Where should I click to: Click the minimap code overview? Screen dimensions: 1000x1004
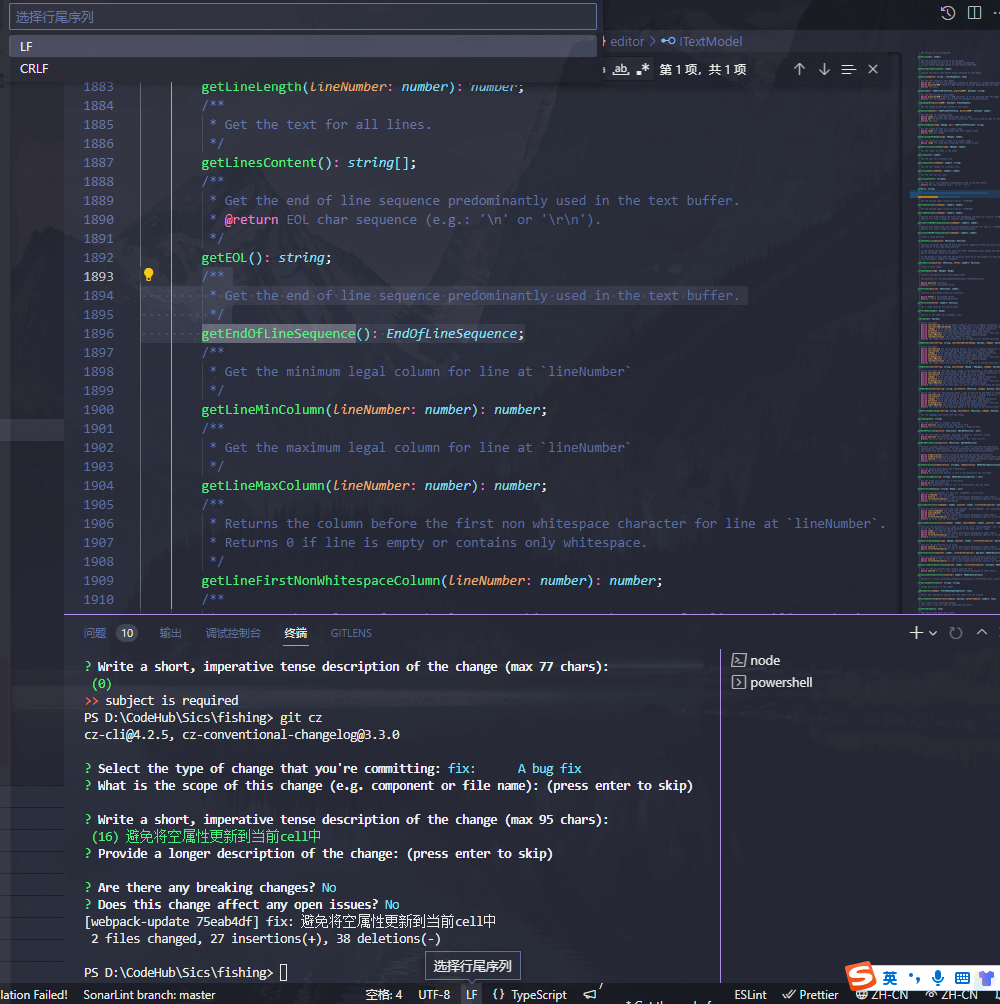[x=954, y=332]
